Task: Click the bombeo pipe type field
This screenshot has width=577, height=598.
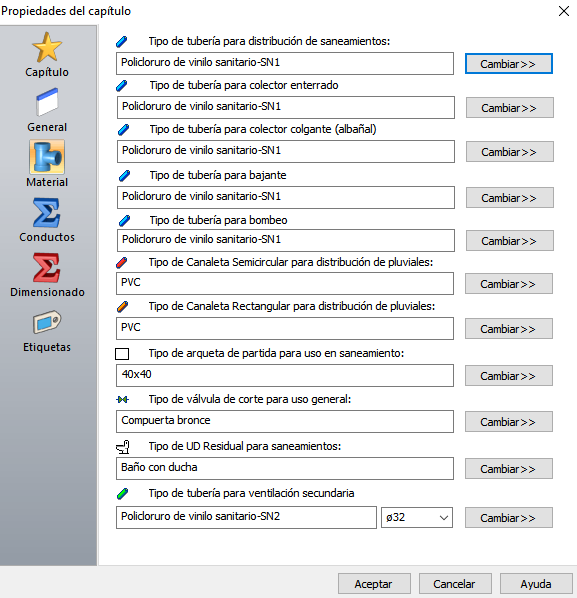Action: click(286, 241)
